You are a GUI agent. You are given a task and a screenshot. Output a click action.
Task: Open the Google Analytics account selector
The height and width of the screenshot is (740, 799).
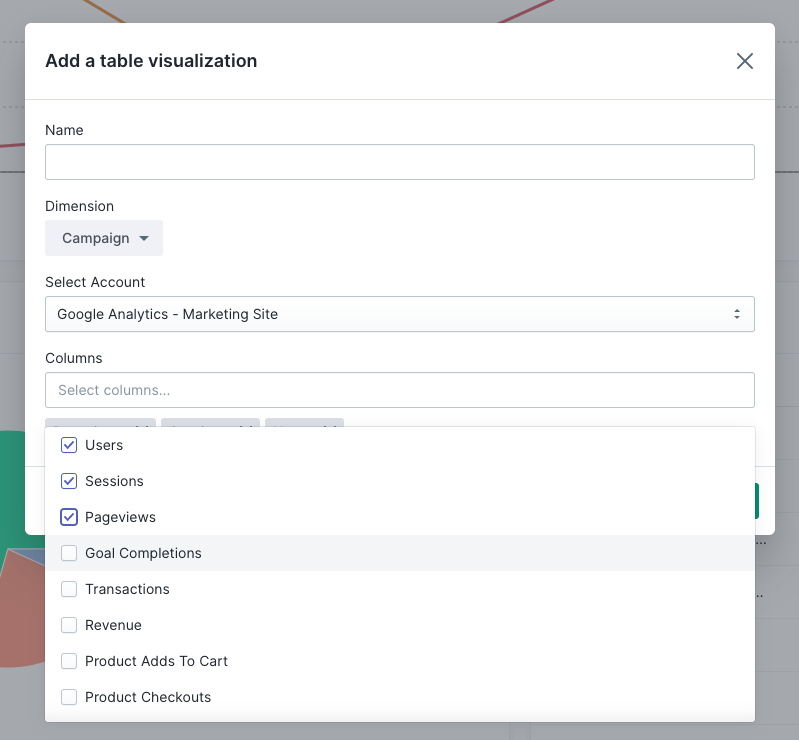[399, 314]
